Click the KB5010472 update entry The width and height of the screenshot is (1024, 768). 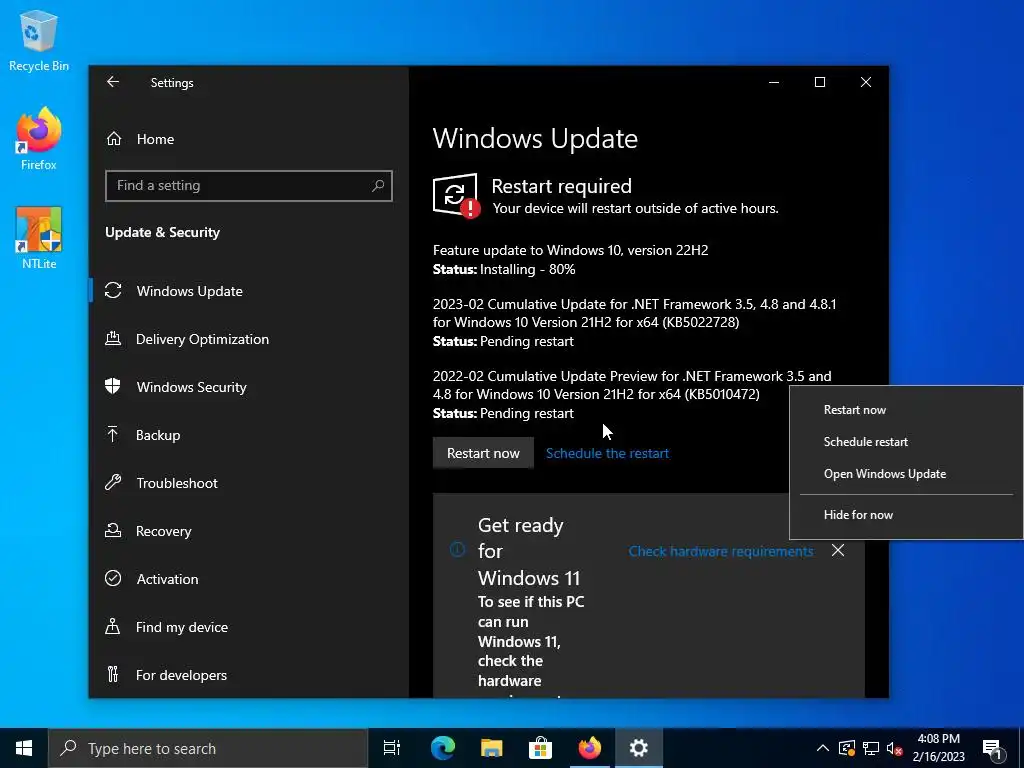click(632, 394)
